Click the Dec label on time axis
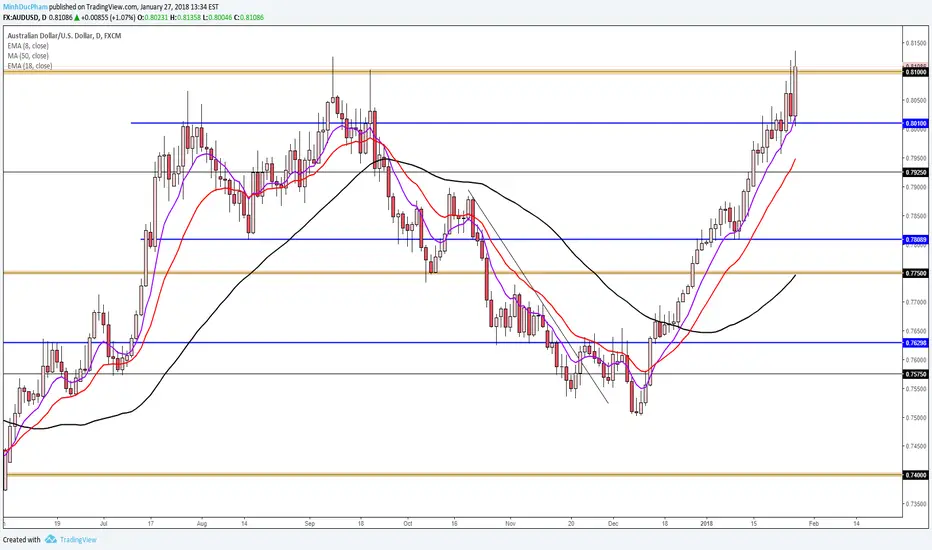Screen dimensions: 932x550 coord(613,524)
